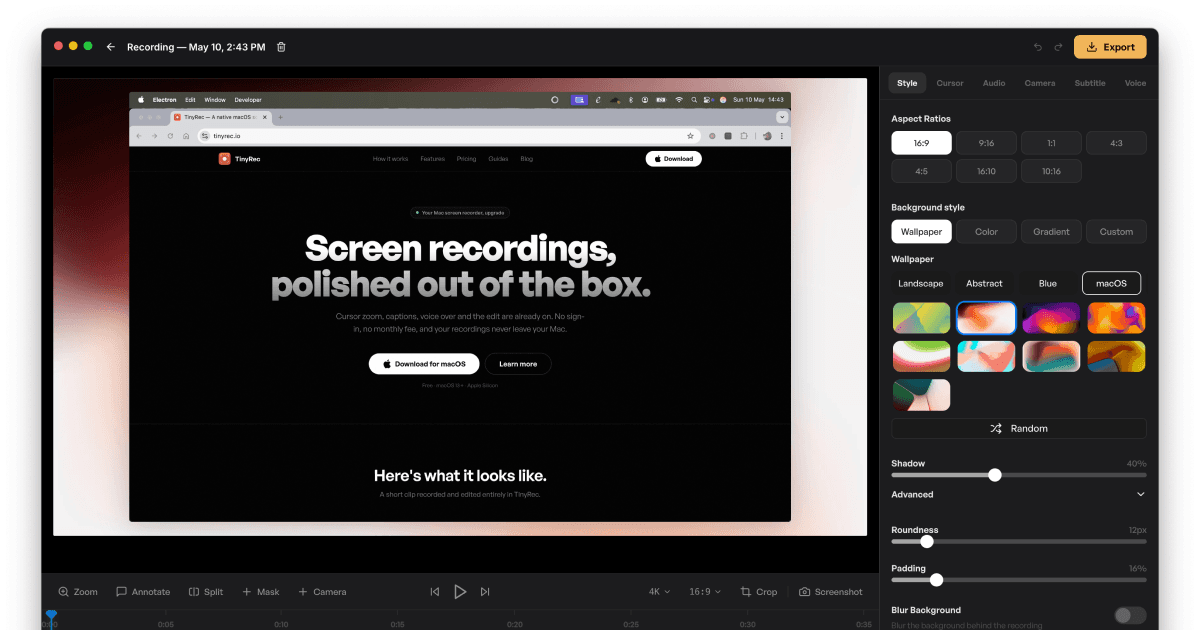1200x630 pixels.
Task: Choose Custom background style
Action: [1116, 231]
